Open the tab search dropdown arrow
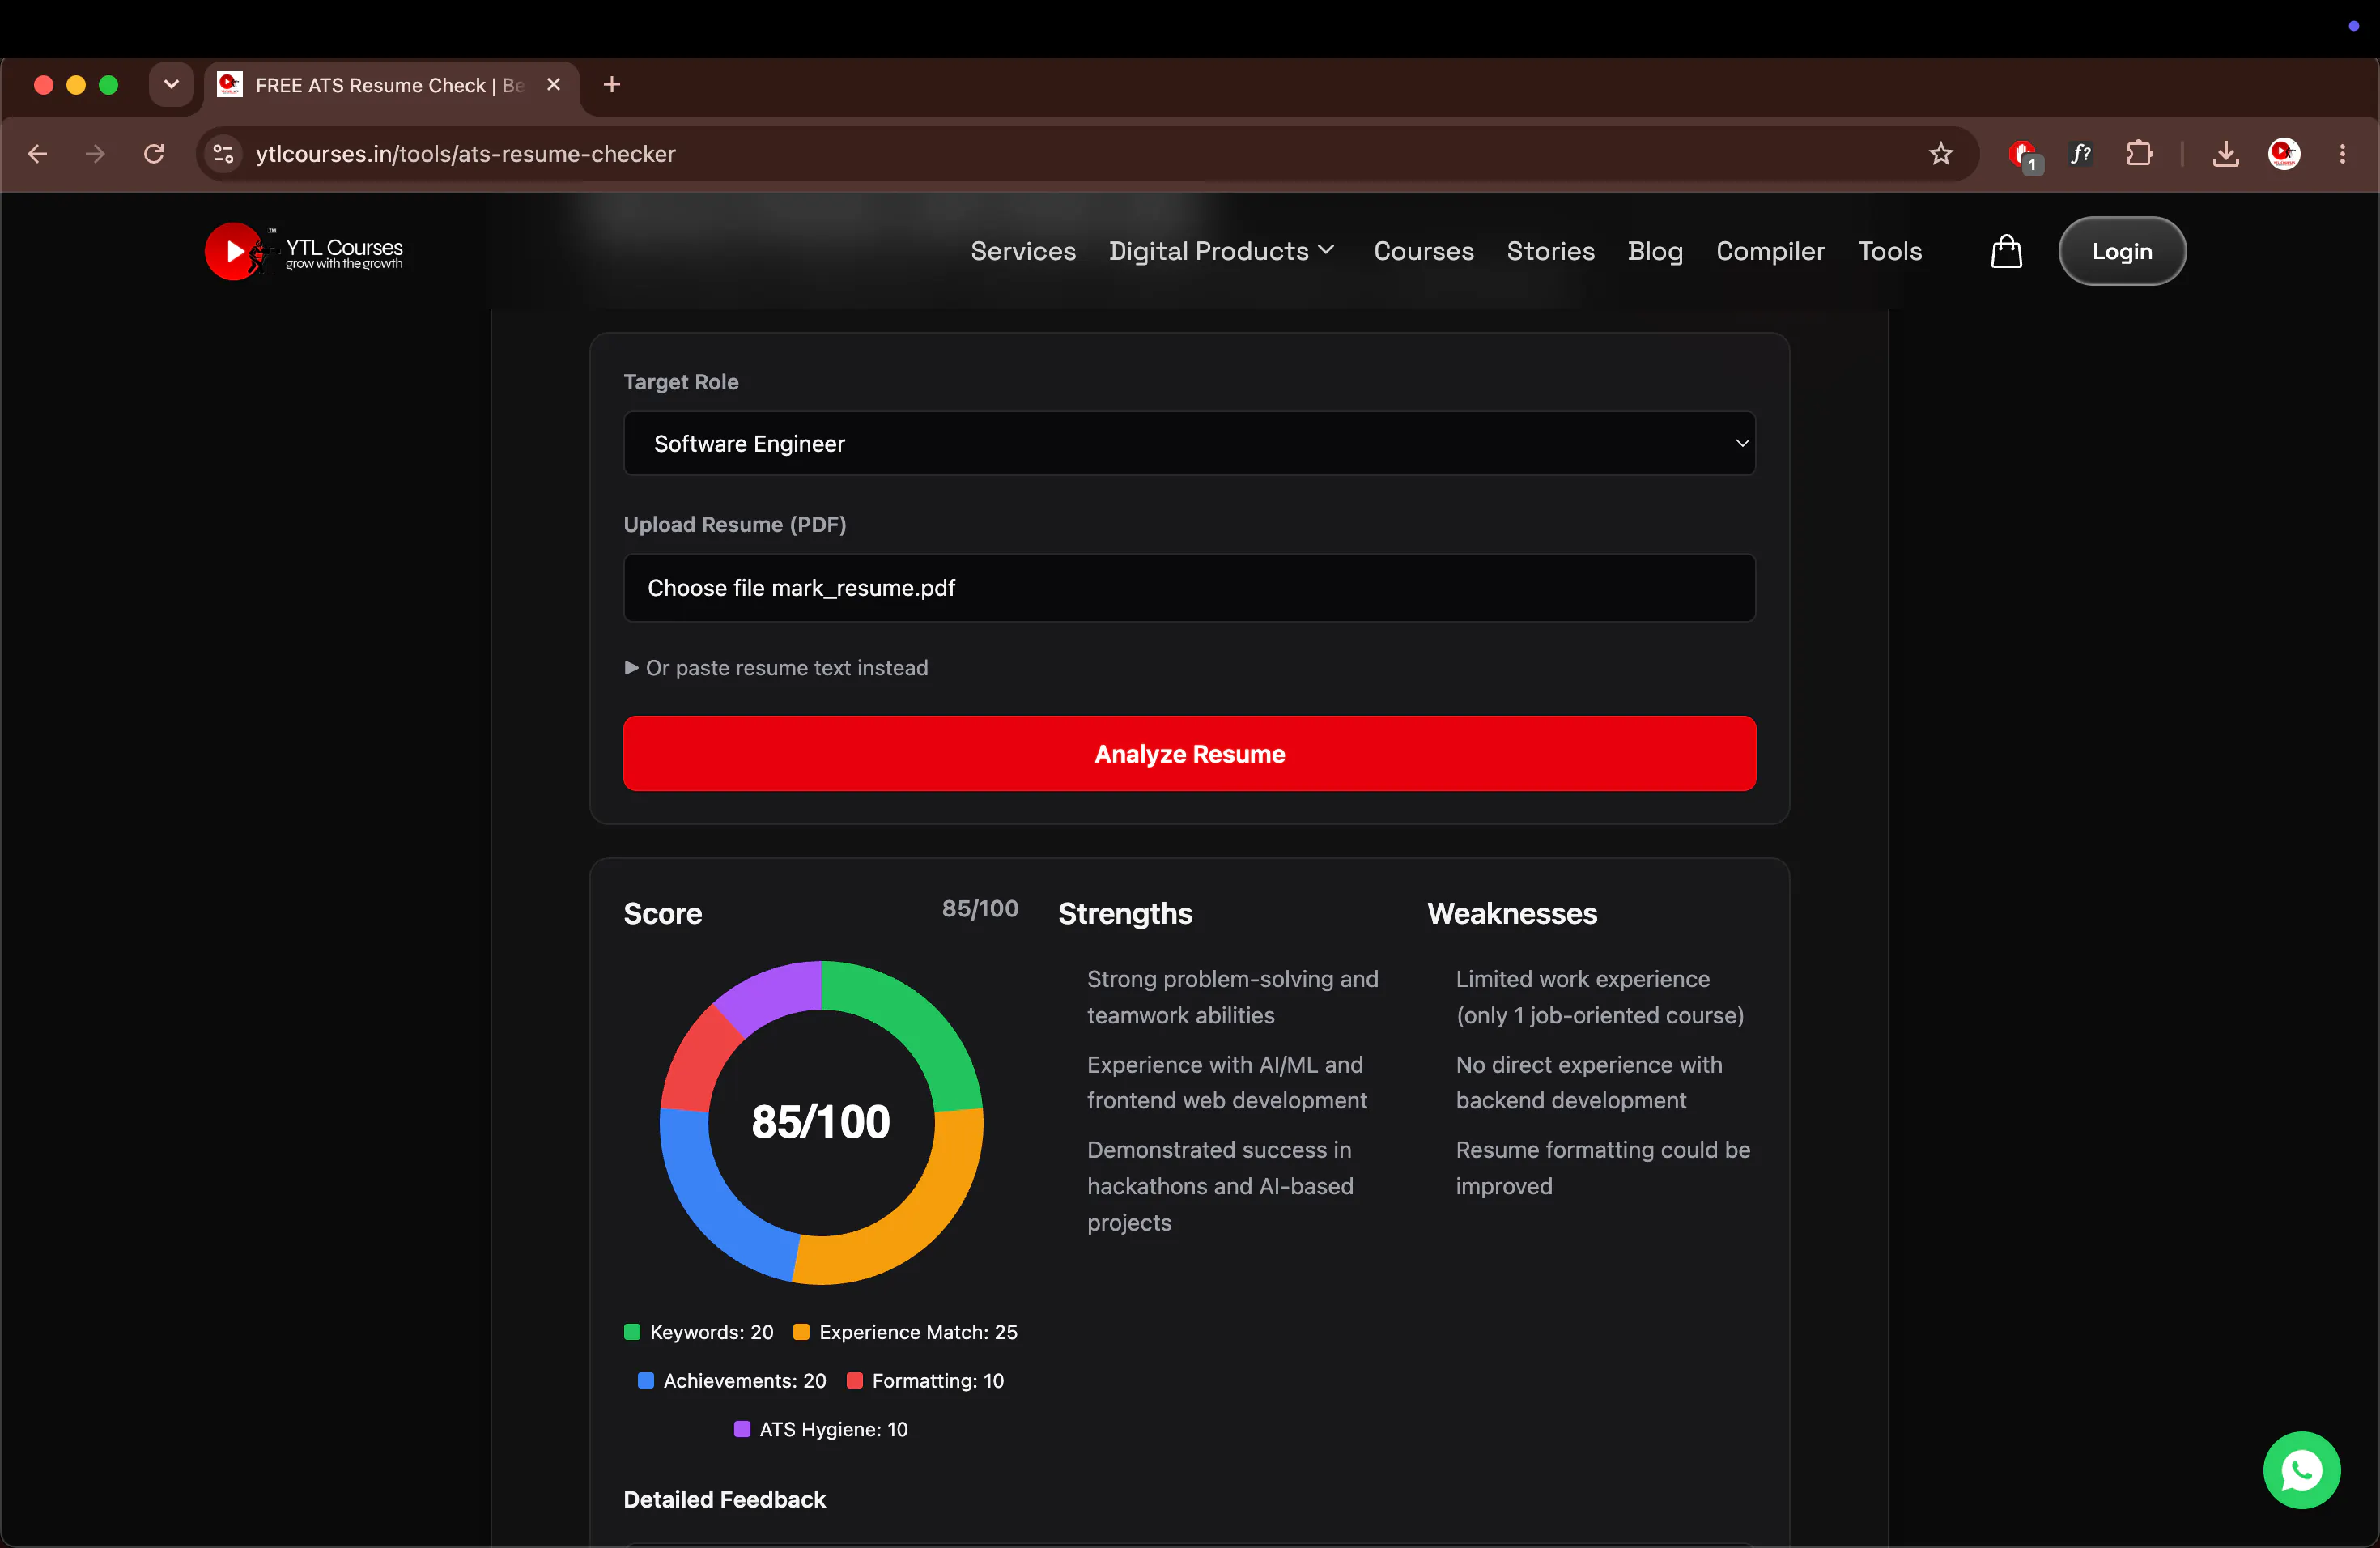The image size is (2380, 1548). point(171,85)
